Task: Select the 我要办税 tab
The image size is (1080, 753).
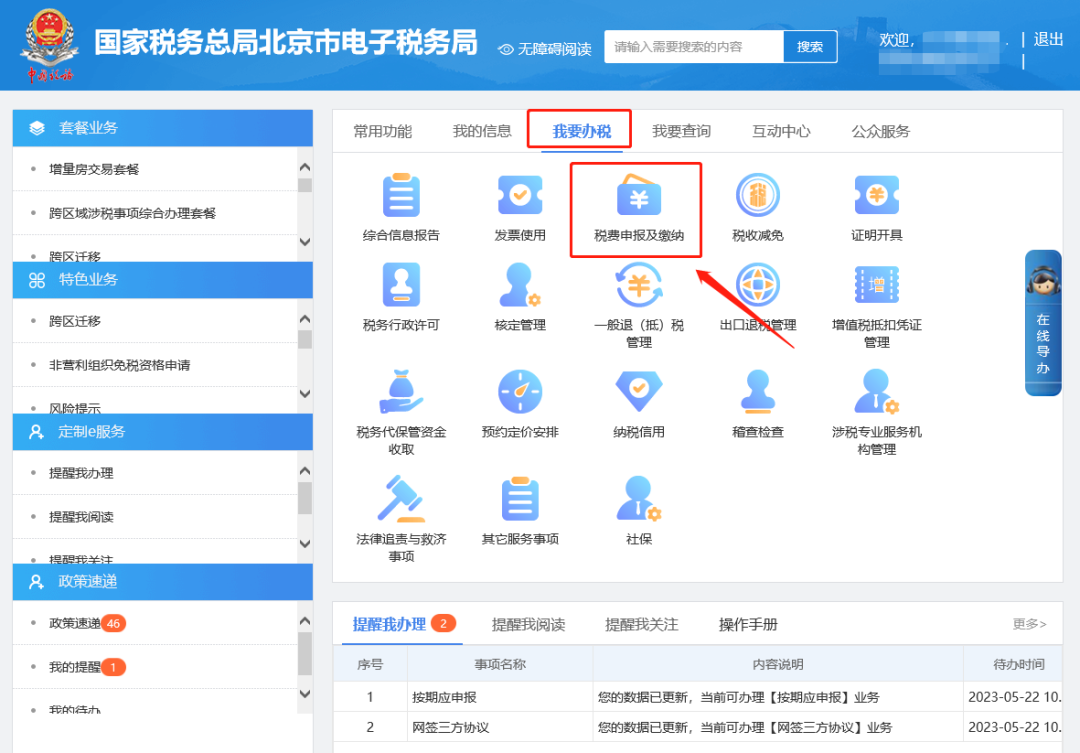Action: coord(581,132)
